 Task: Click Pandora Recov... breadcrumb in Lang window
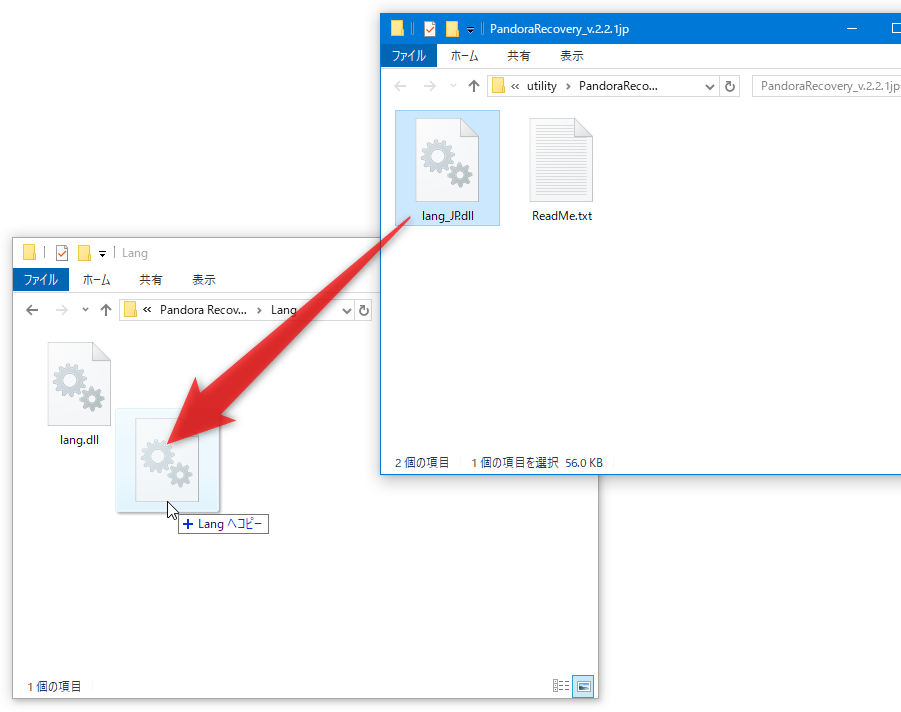pos(203,310)
